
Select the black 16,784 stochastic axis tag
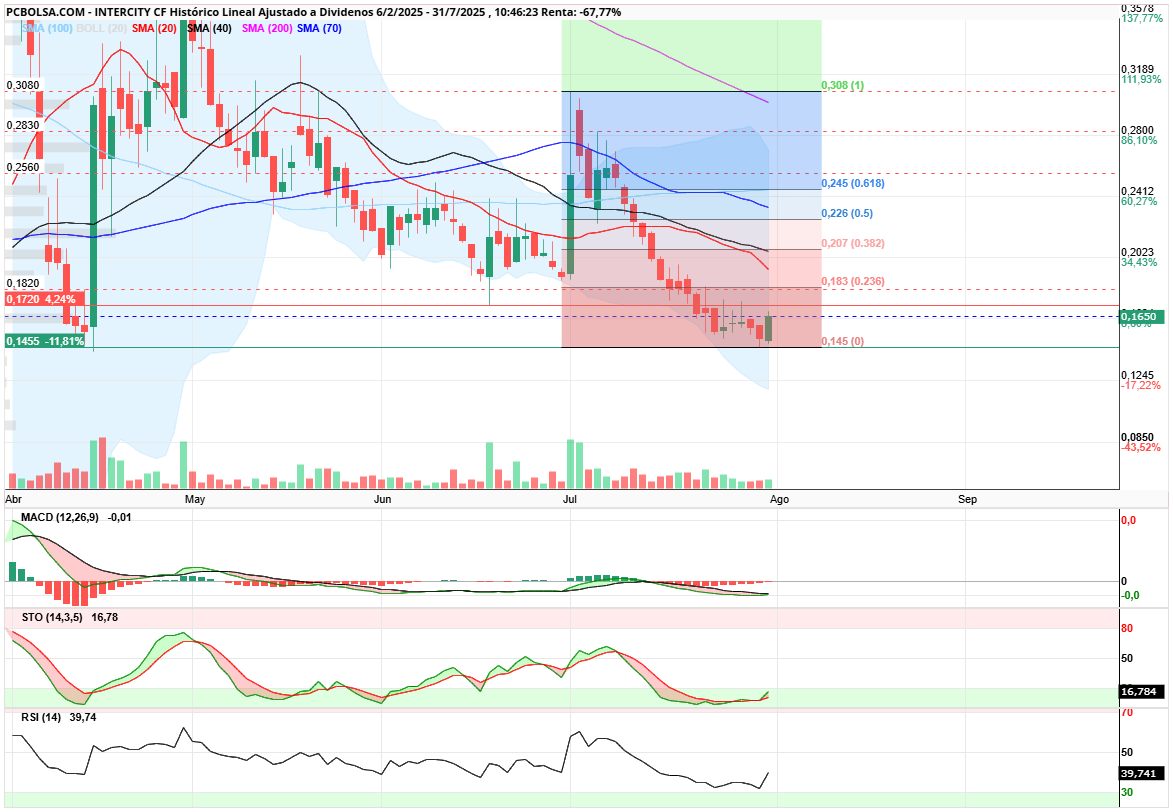click(x=1142, y=692)
